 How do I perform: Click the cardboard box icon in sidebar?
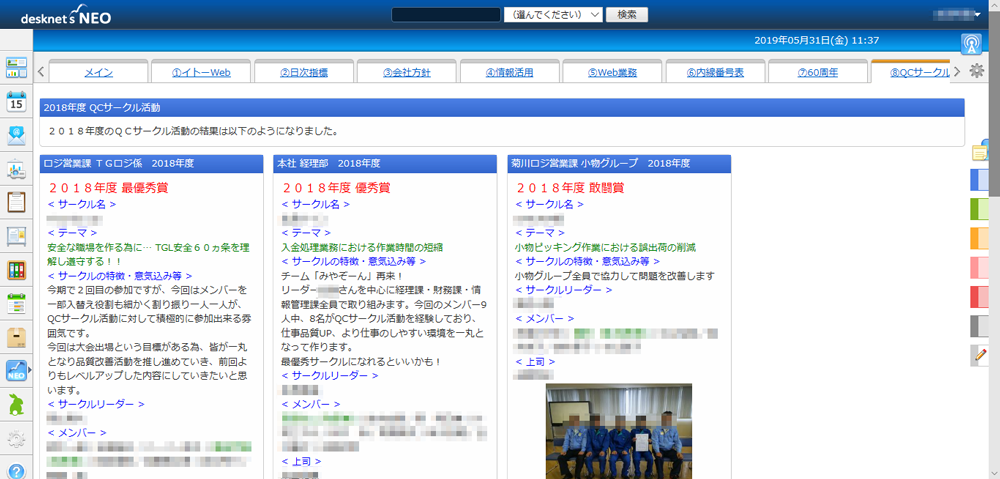pyautogui.click(x=16, y=337)
